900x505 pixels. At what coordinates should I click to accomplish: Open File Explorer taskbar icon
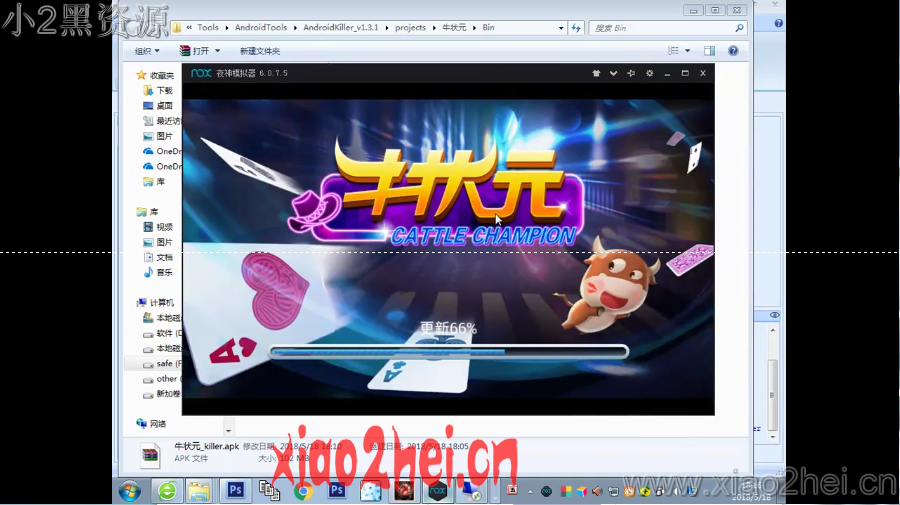point(199,491)
